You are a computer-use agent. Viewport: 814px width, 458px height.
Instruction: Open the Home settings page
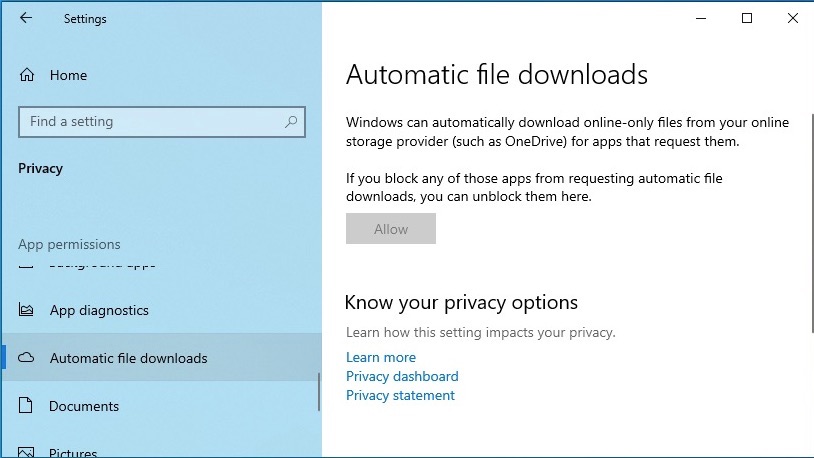[69, 75]
